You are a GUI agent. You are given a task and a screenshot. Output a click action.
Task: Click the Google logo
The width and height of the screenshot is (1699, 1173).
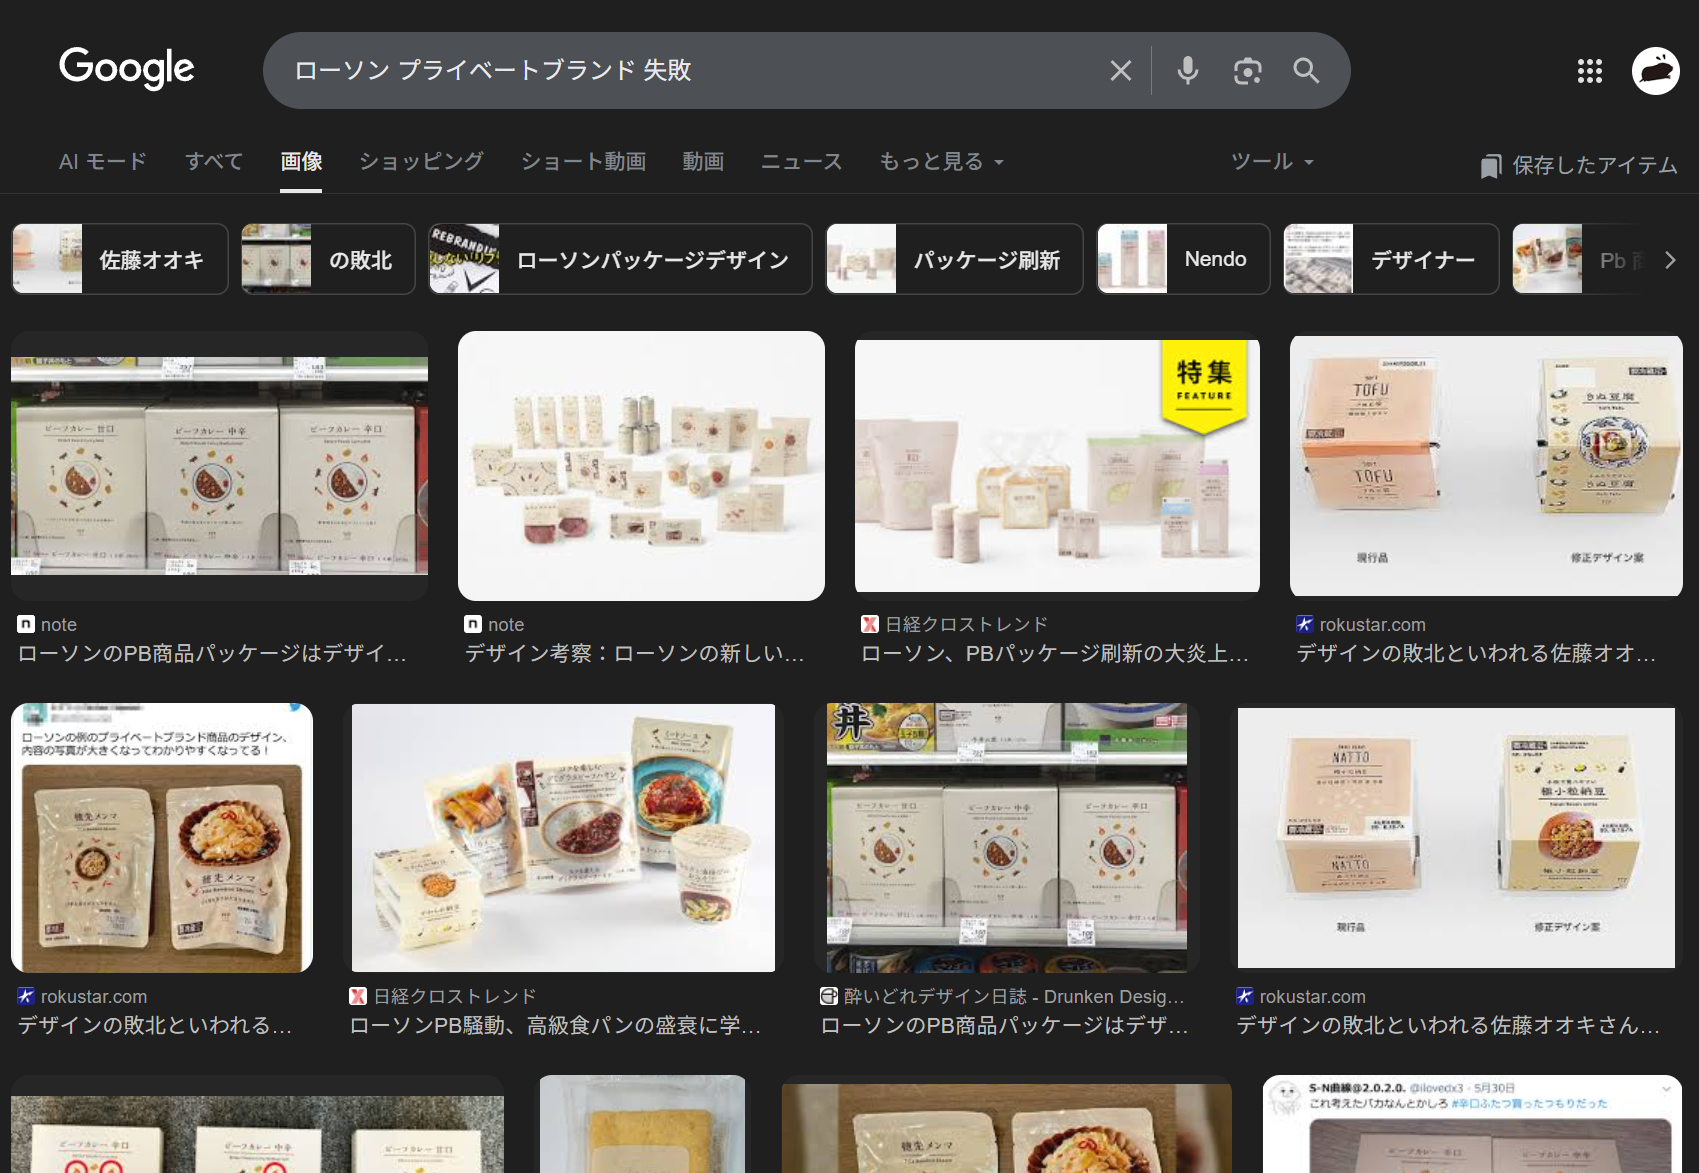click(127, 68)
